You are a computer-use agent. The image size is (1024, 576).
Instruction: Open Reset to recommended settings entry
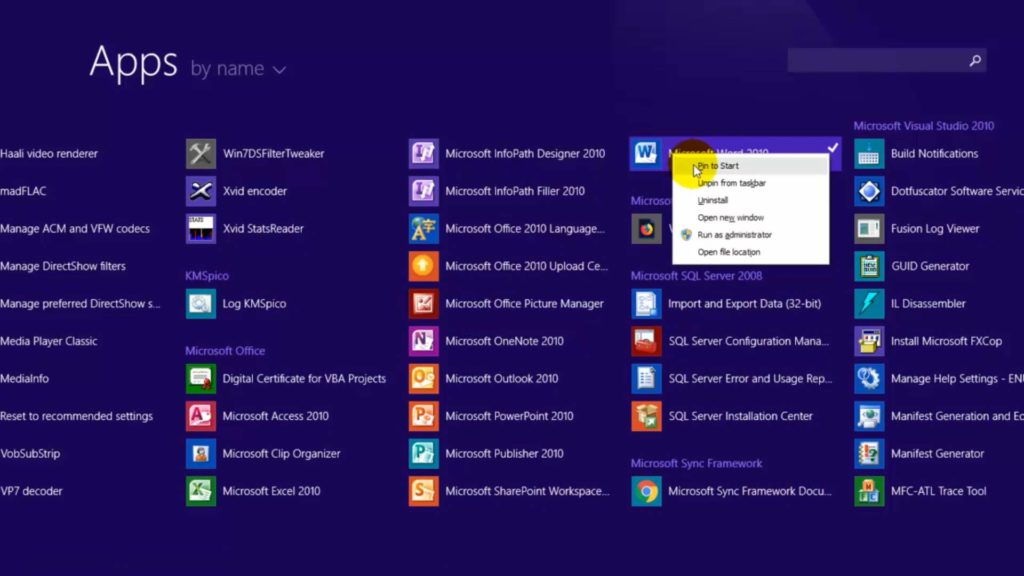[x=76, y=416]
